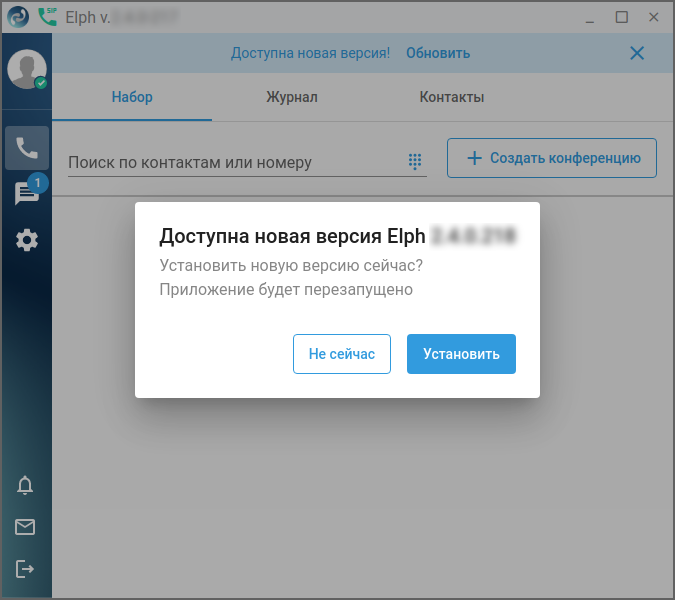Open the settings gear in sidebar
The image size is (675, 600).
[27, 240]
